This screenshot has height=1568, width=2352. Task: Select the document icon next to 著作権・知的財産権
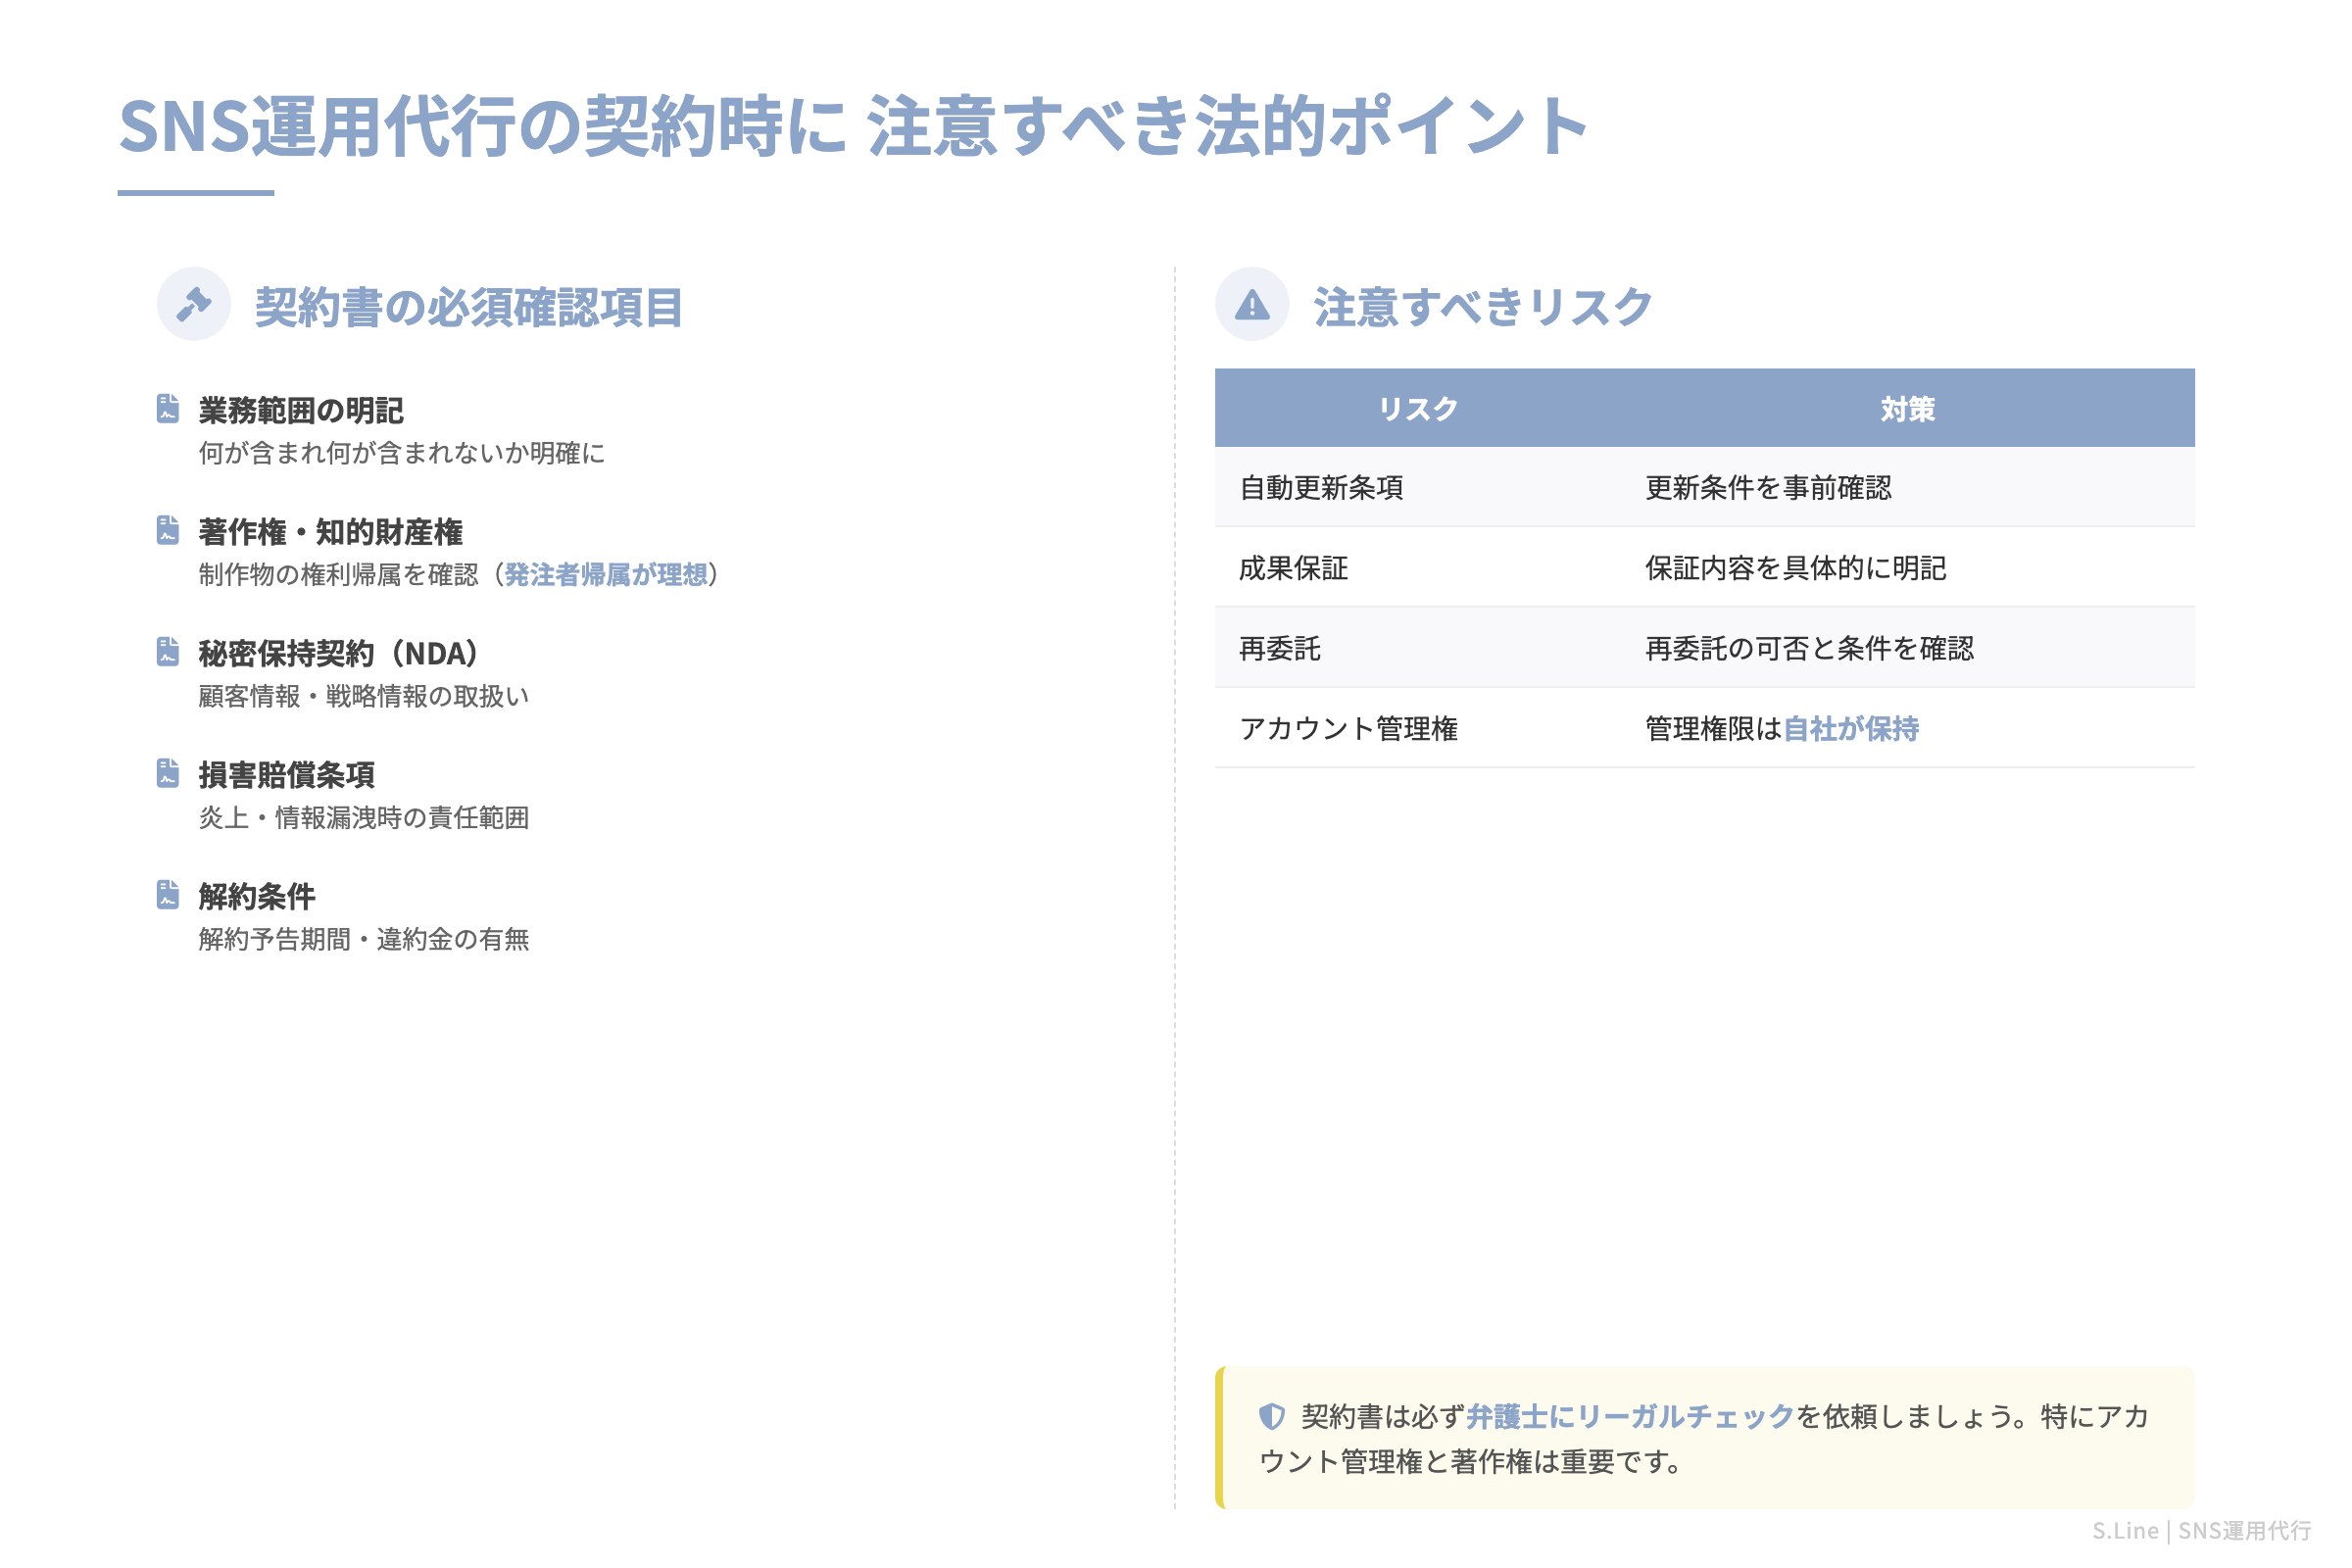coord(166,528)
